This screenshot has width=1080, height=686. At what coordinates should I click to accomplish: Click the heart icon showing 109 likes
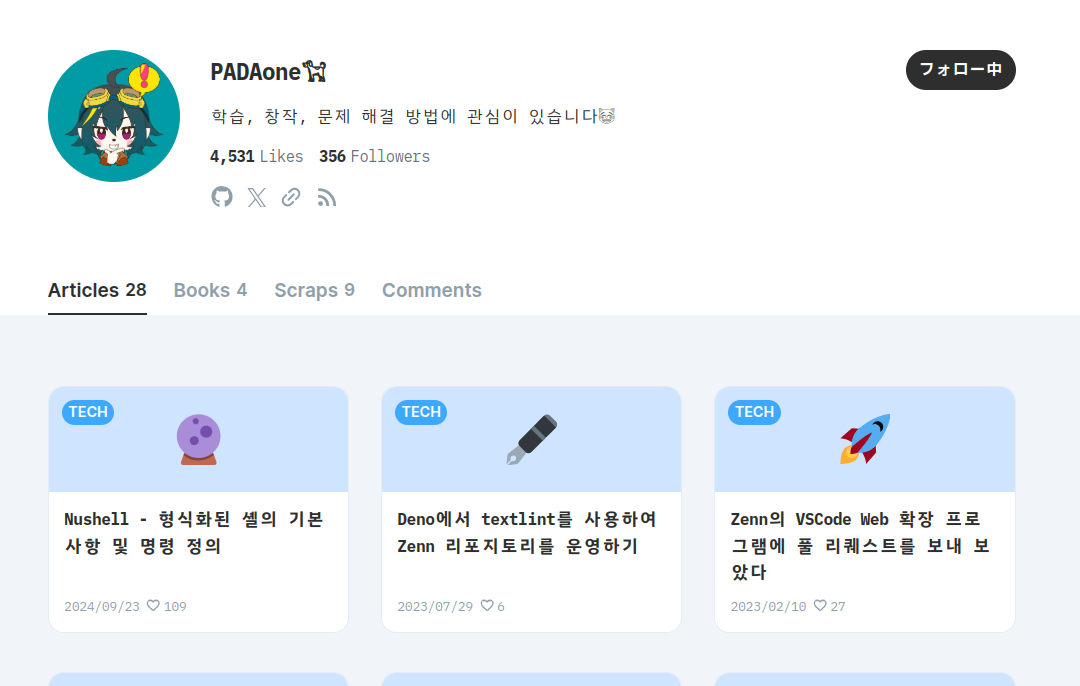[x=154, y=605]
